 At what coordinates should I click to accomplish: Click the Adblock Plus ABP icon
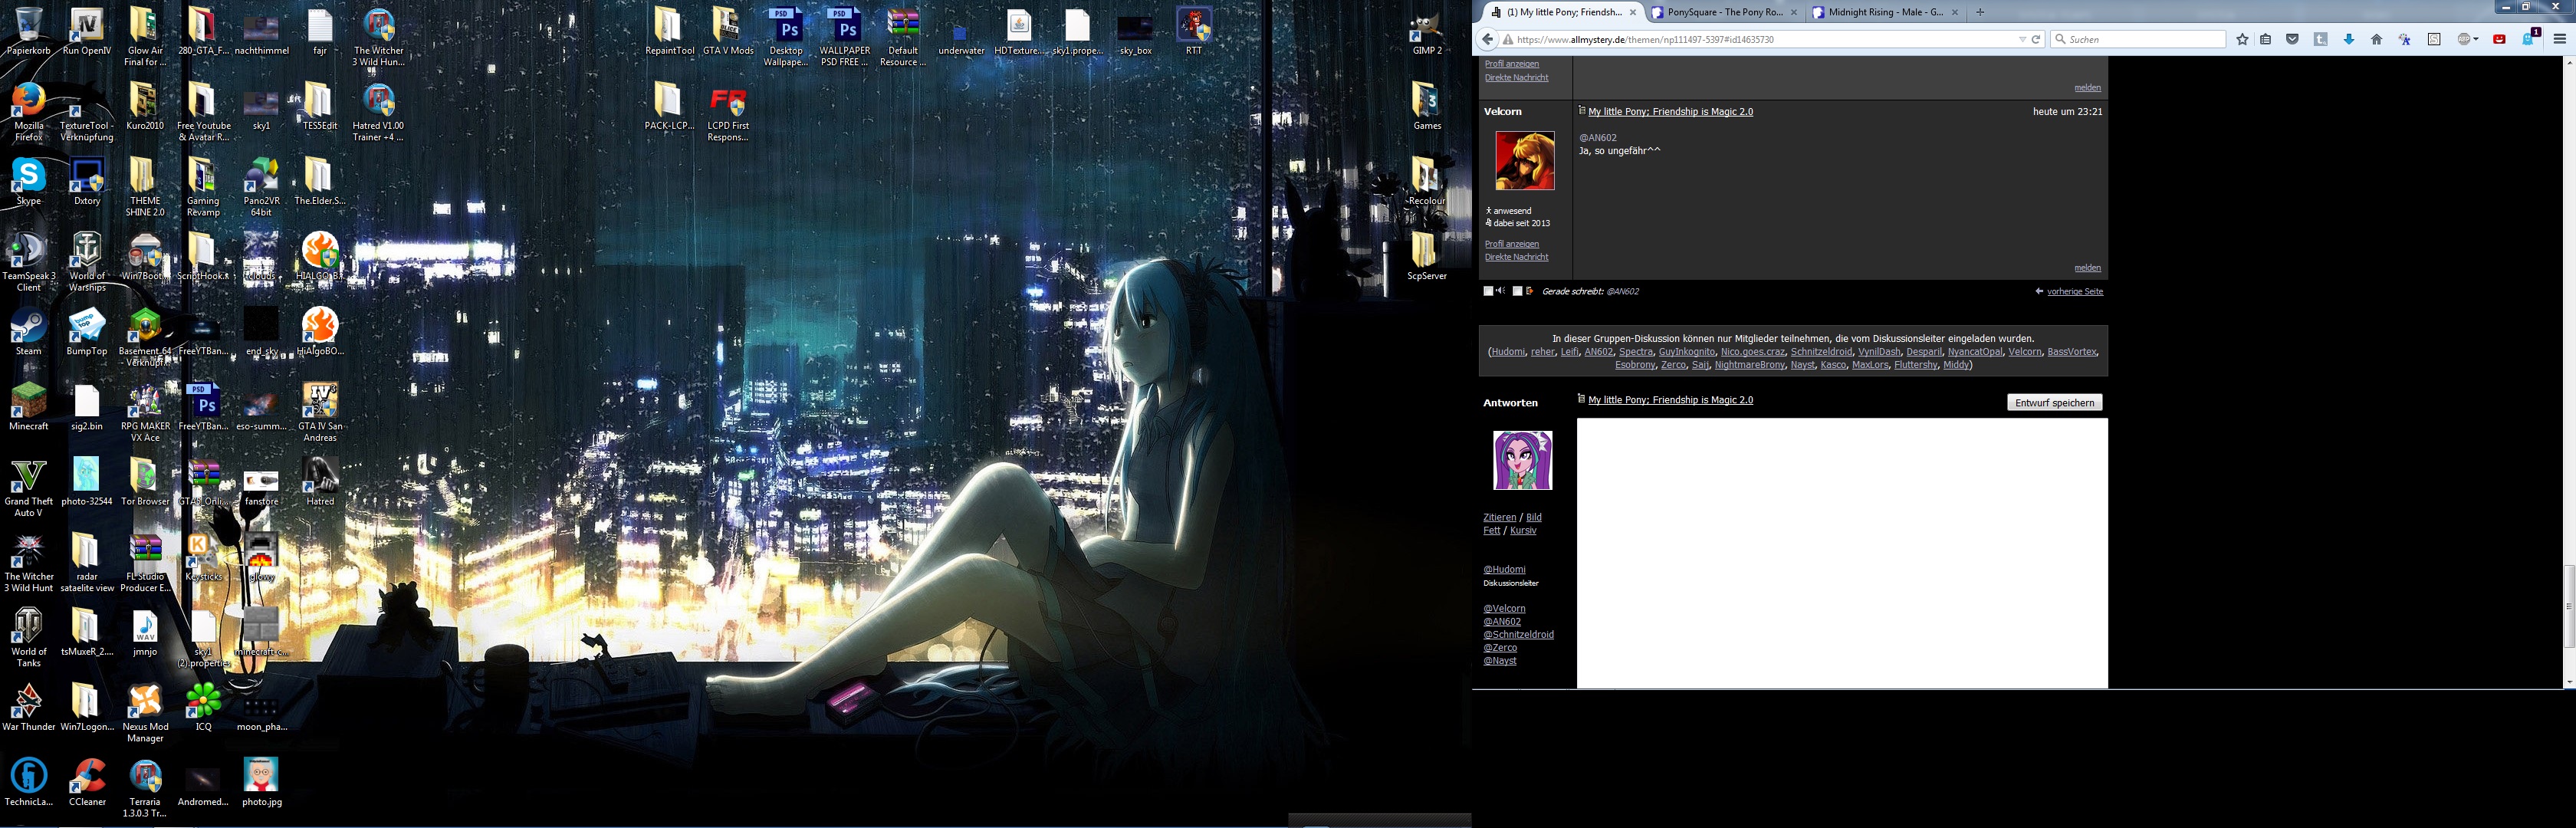[2465, 39]
